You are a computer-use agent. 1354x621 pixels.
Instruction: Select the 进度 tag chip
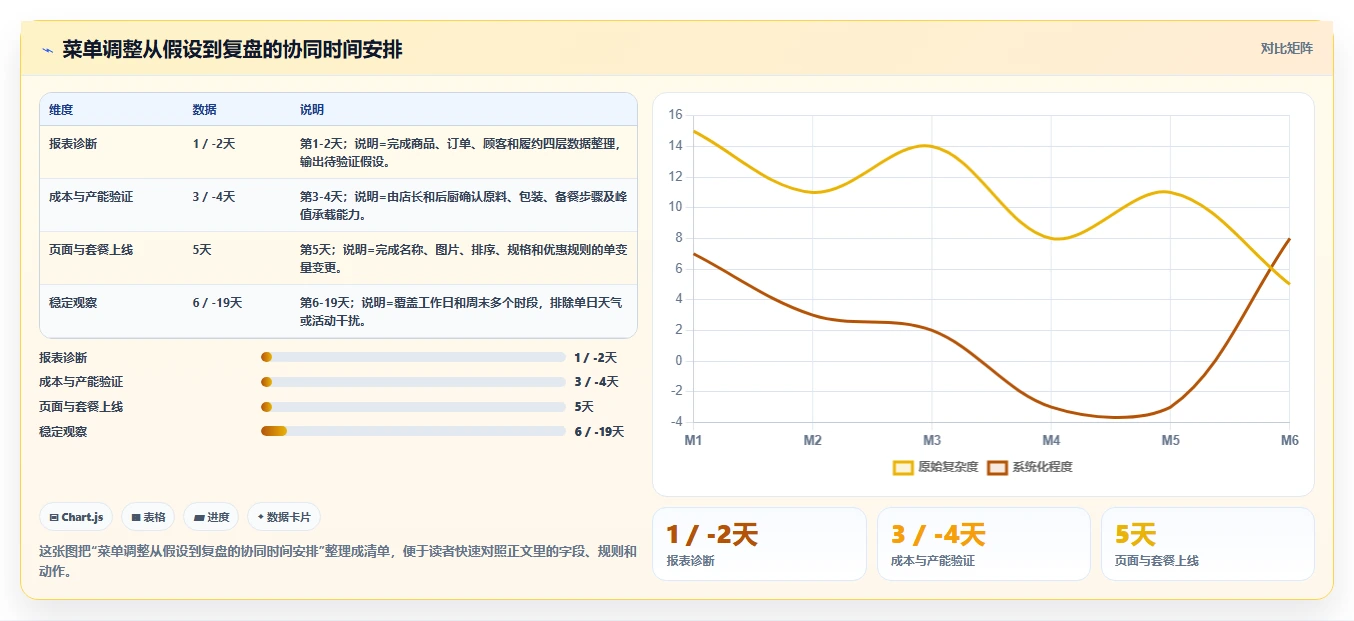click(211, 517)
